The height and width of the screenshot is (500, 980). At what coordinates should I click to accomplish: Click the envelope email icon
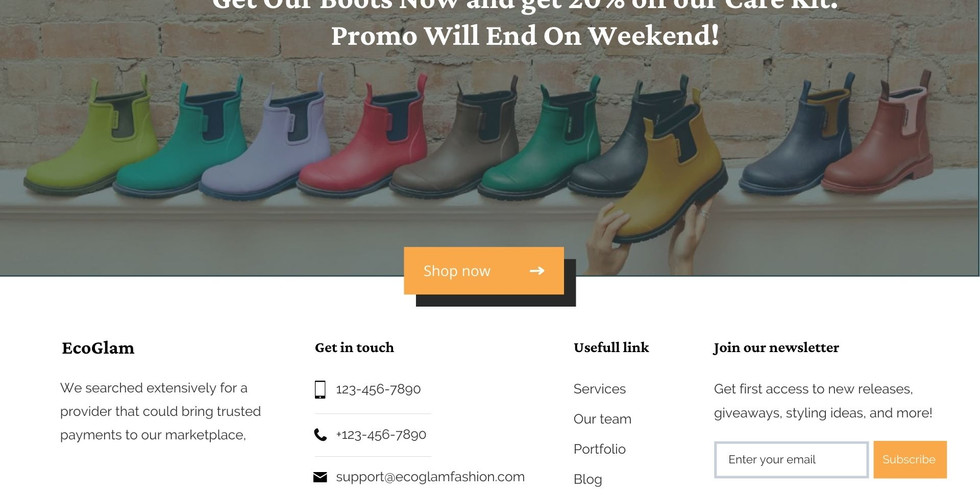[x=320, y=478]
